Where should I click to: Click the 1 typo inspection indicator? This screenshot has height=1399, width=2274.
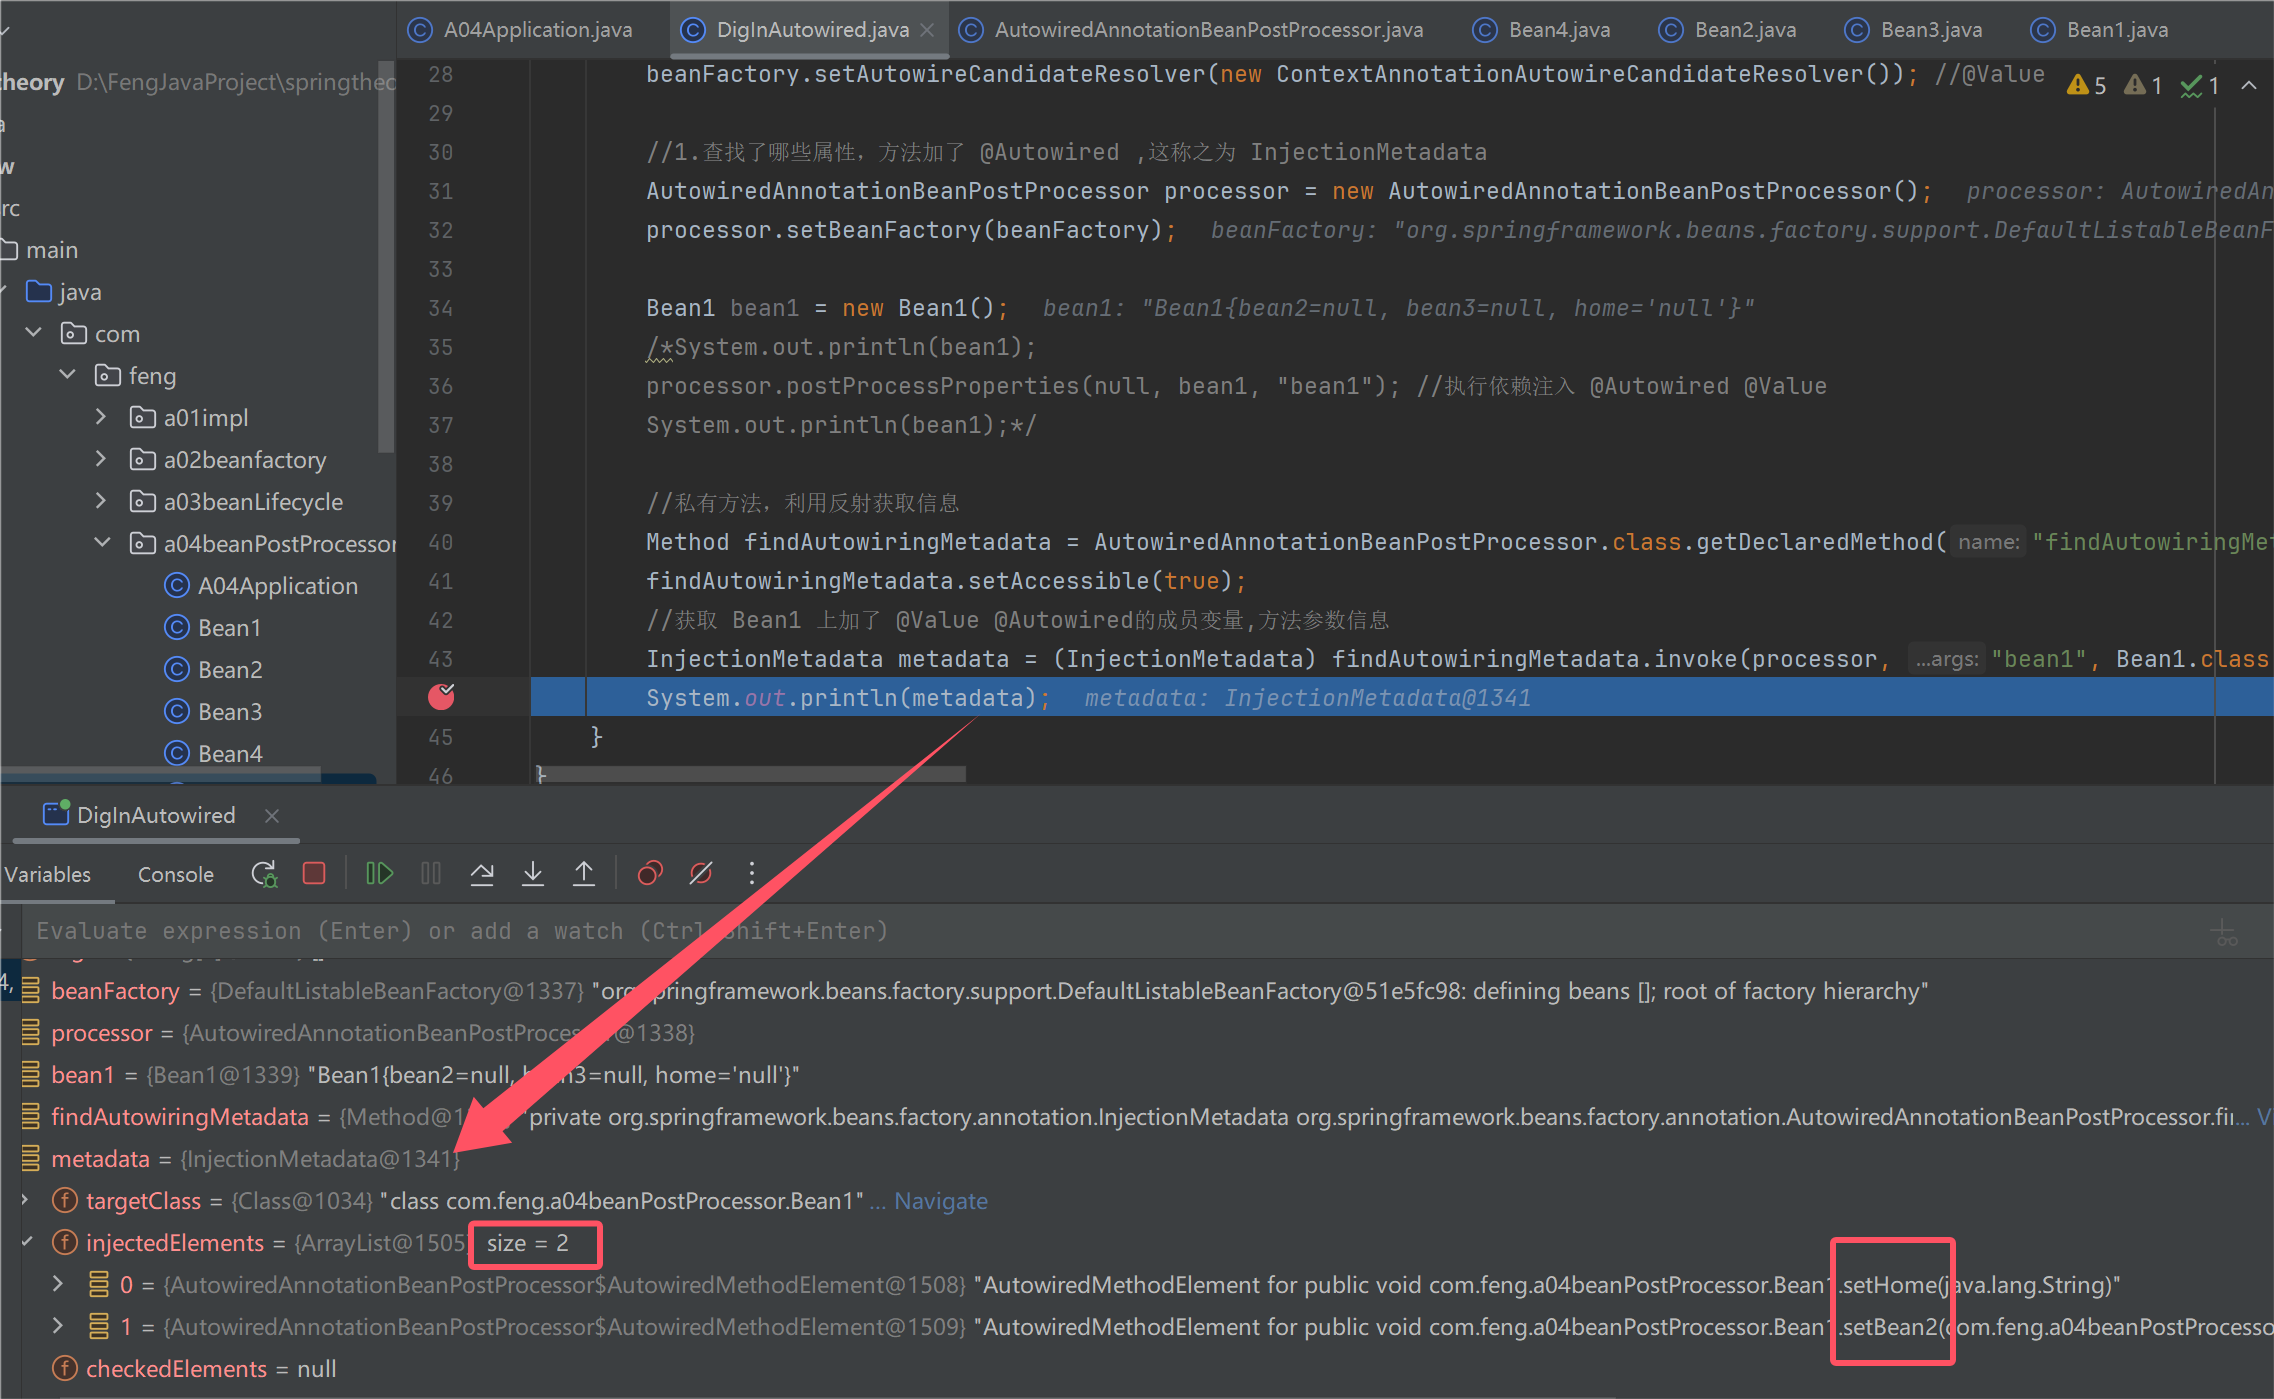[x=2200, y=86]
